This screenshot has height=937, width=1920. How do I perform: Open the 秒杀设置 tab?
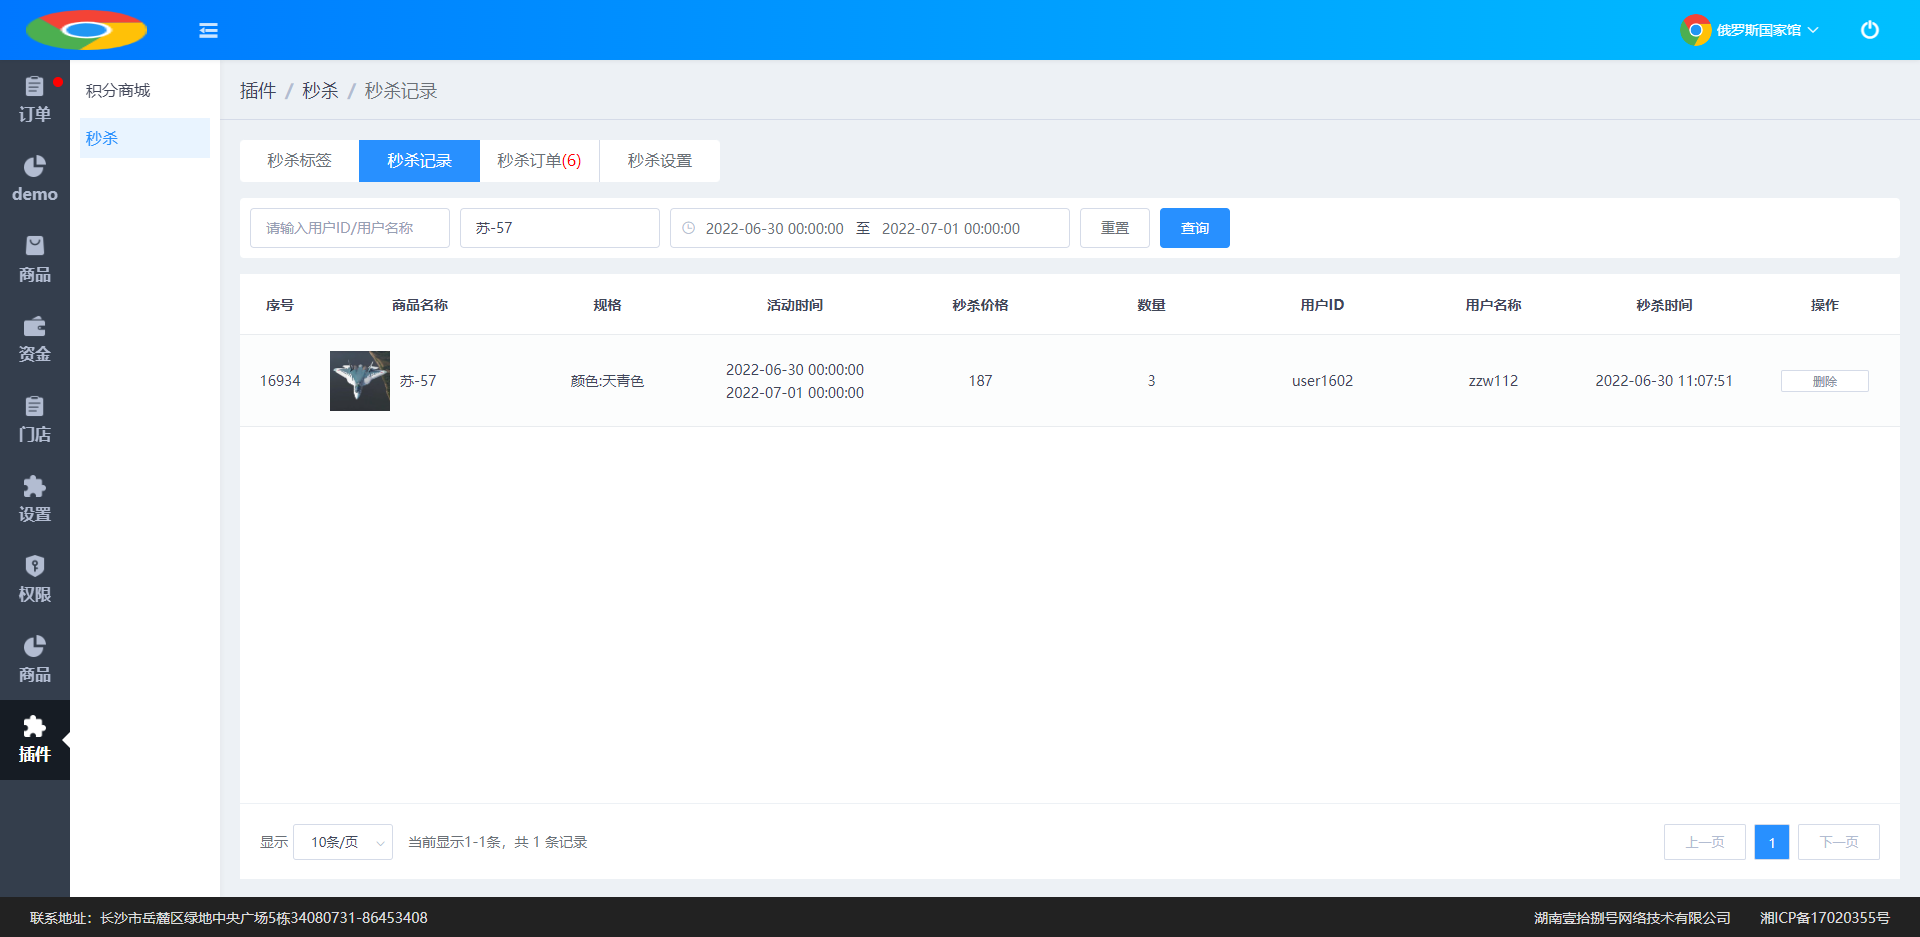tap(659, 161)
